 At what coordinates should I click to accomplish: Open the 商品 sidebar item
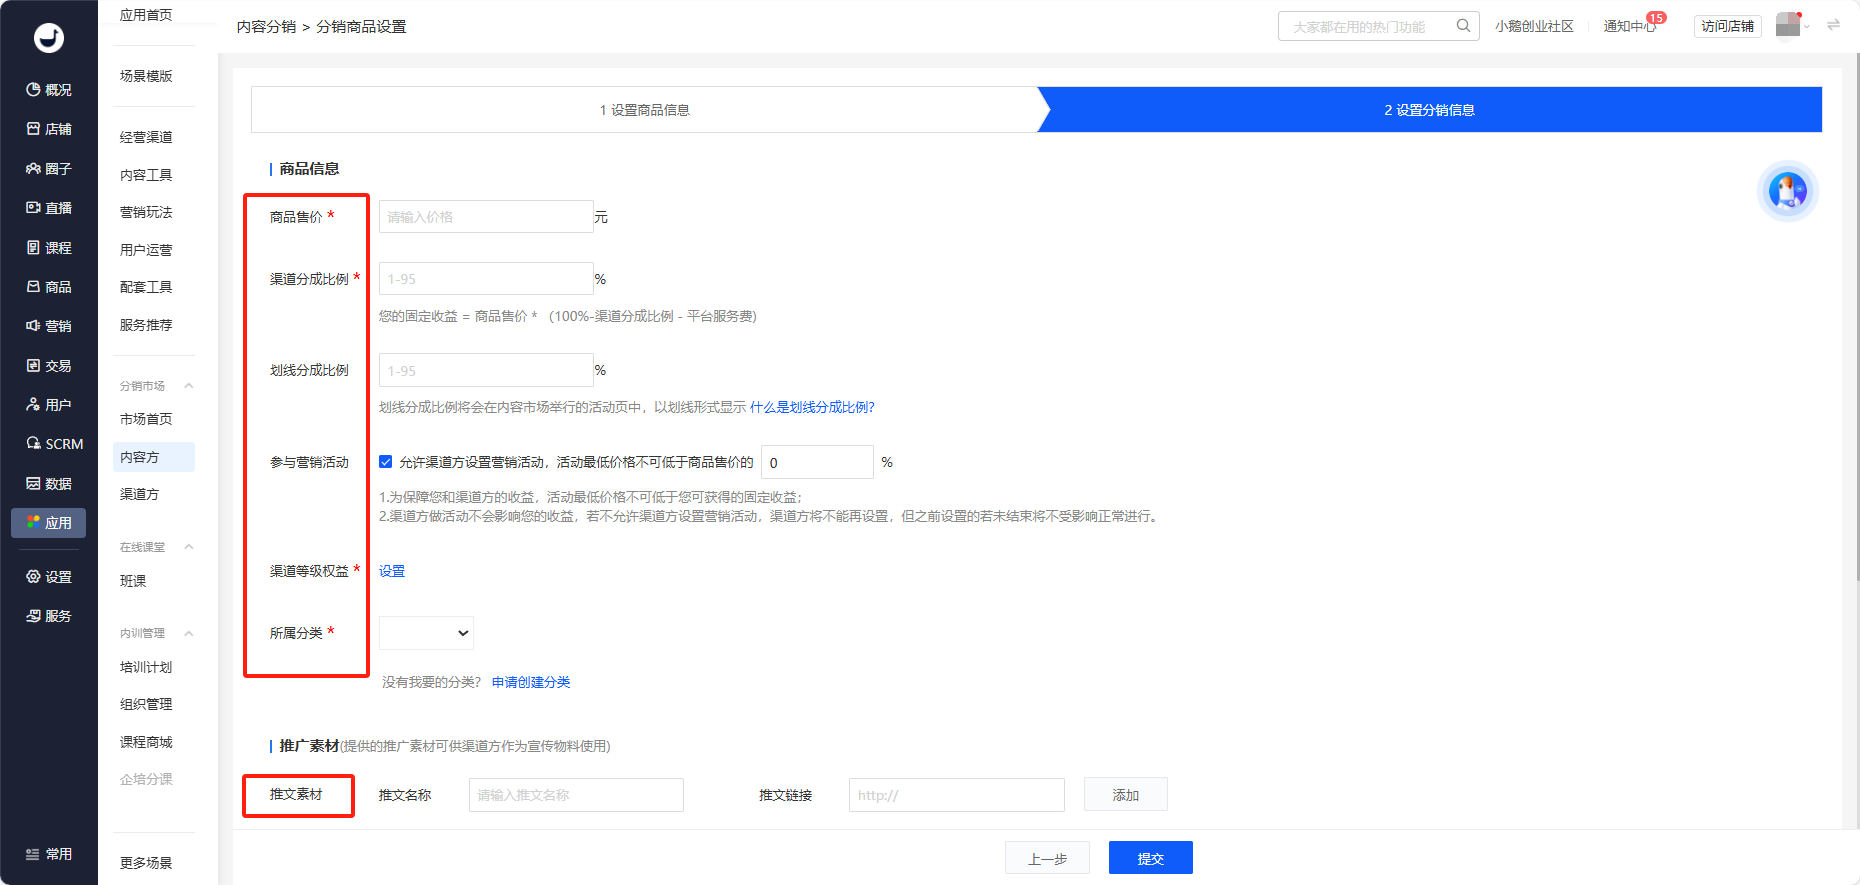(49, 287)
